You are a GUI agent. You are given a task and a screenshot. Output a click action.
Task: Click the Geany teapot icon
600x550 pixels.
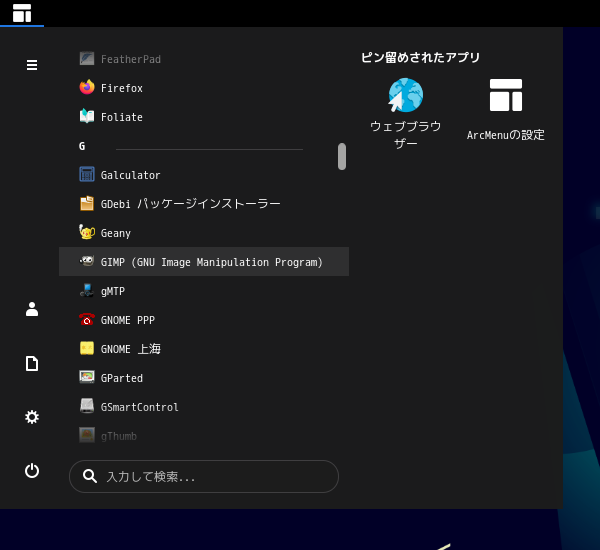87,232
